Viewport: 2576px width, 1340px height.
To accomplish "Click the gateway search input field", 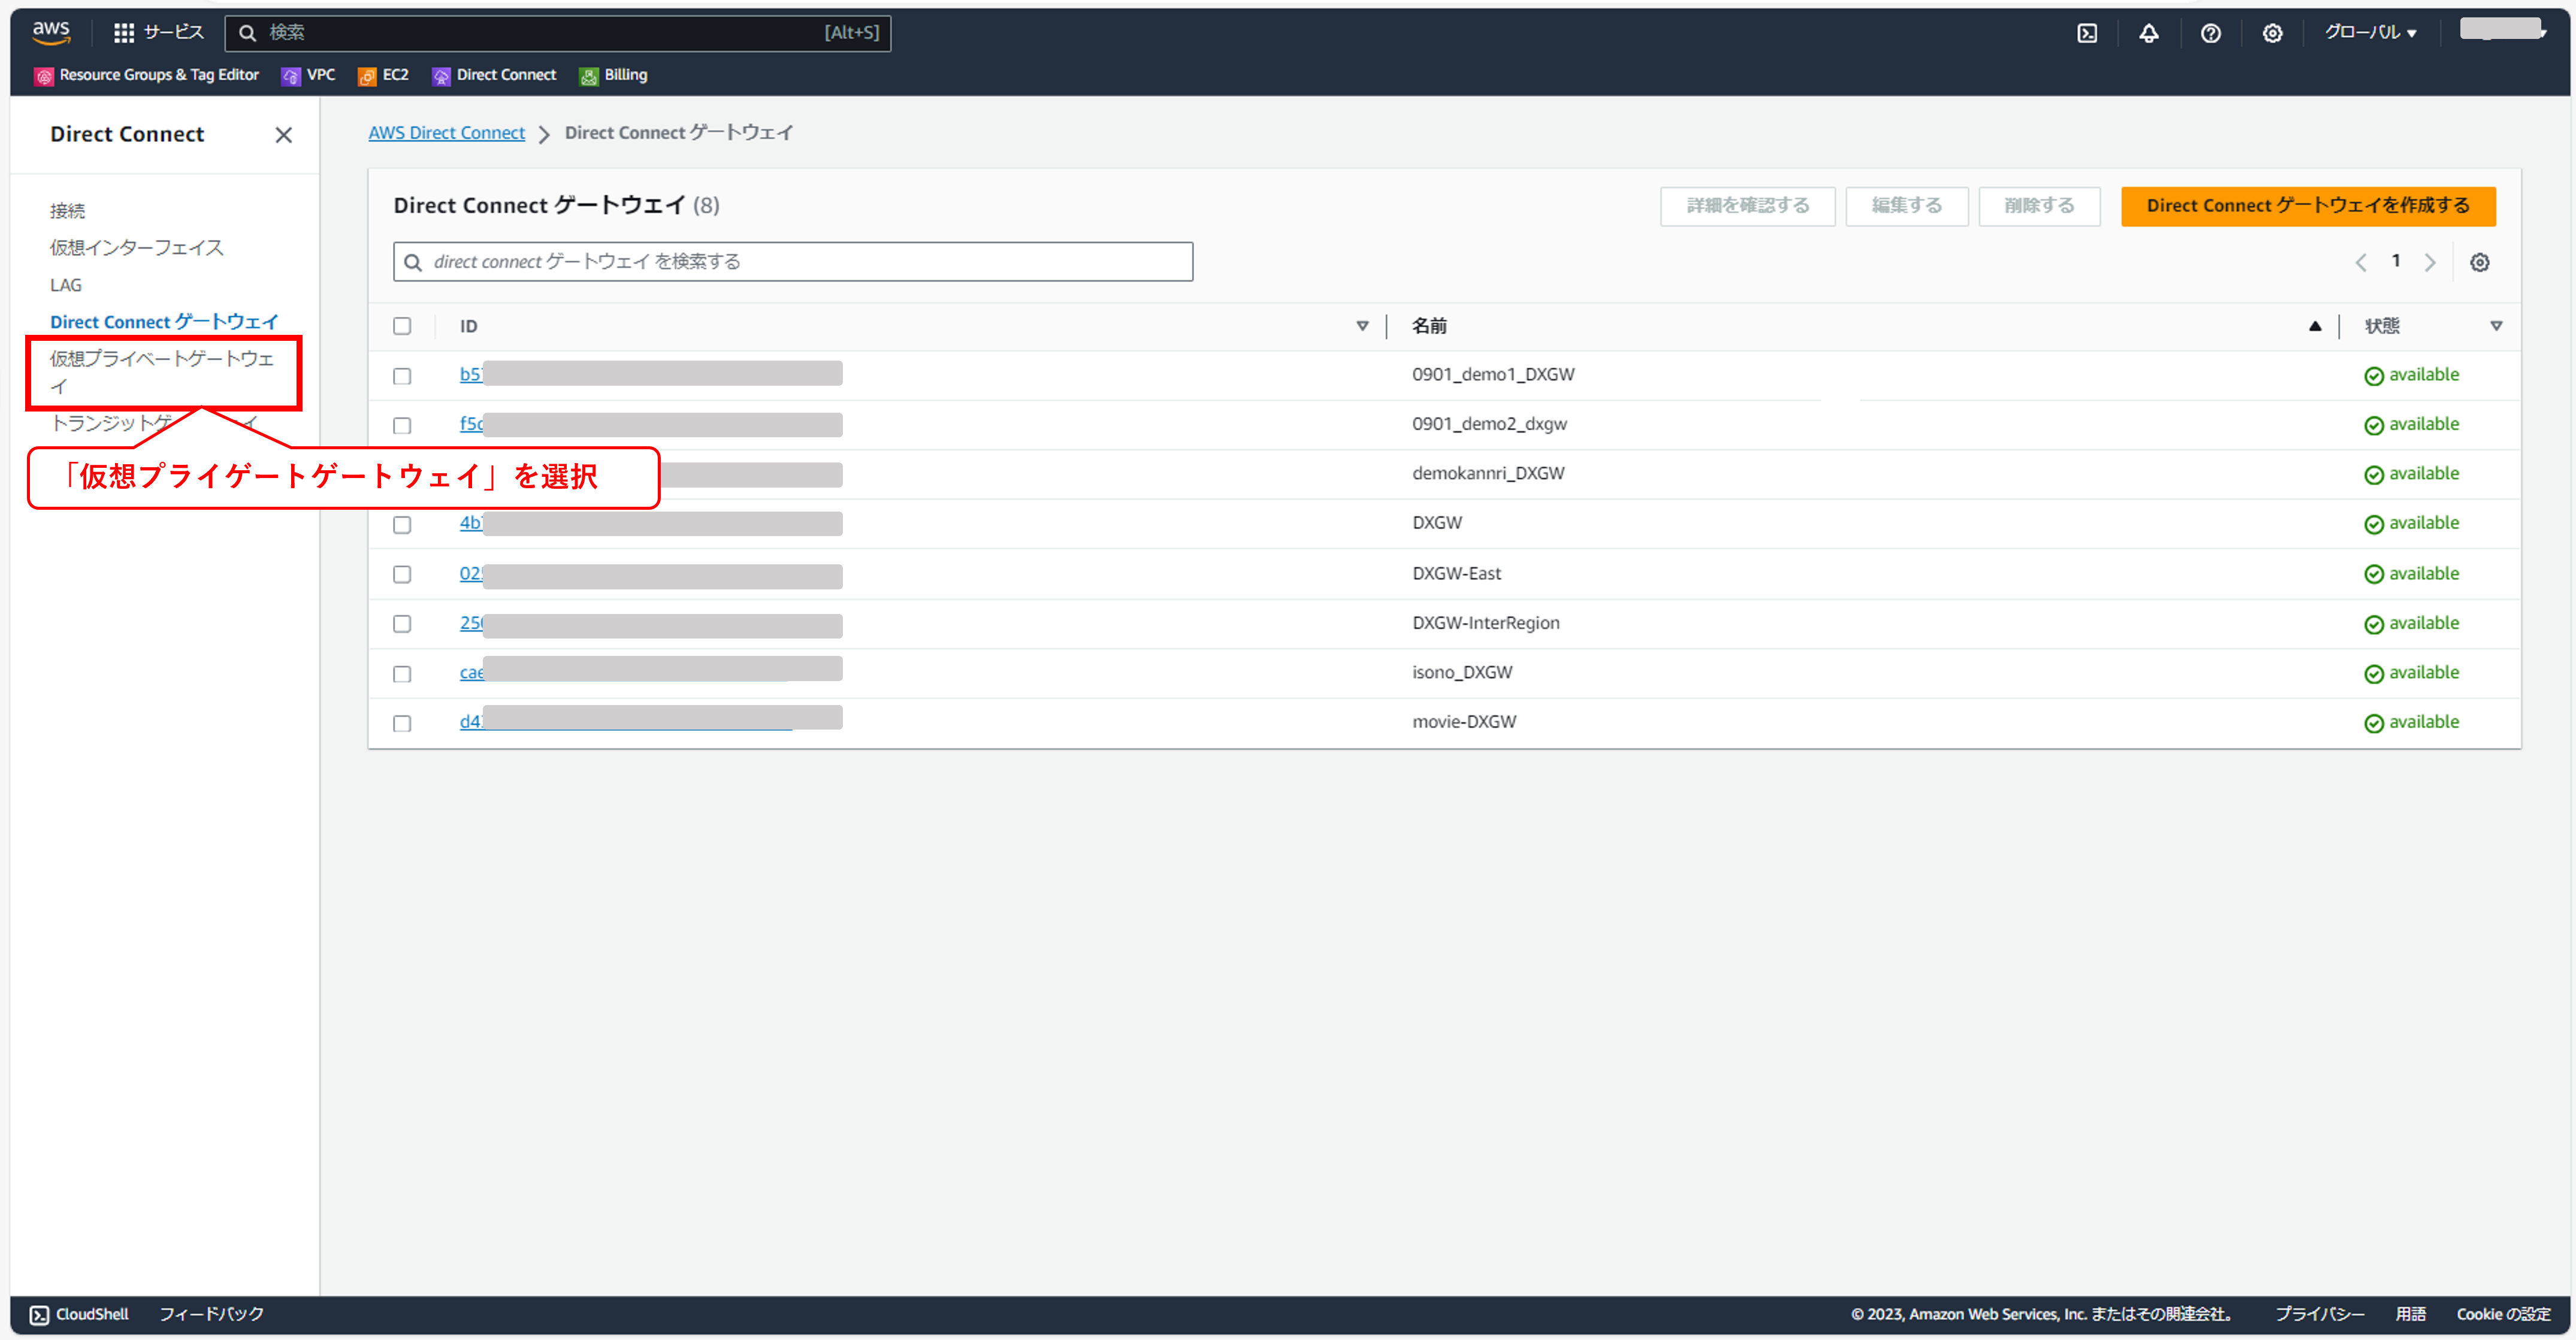I will point(792,262).
